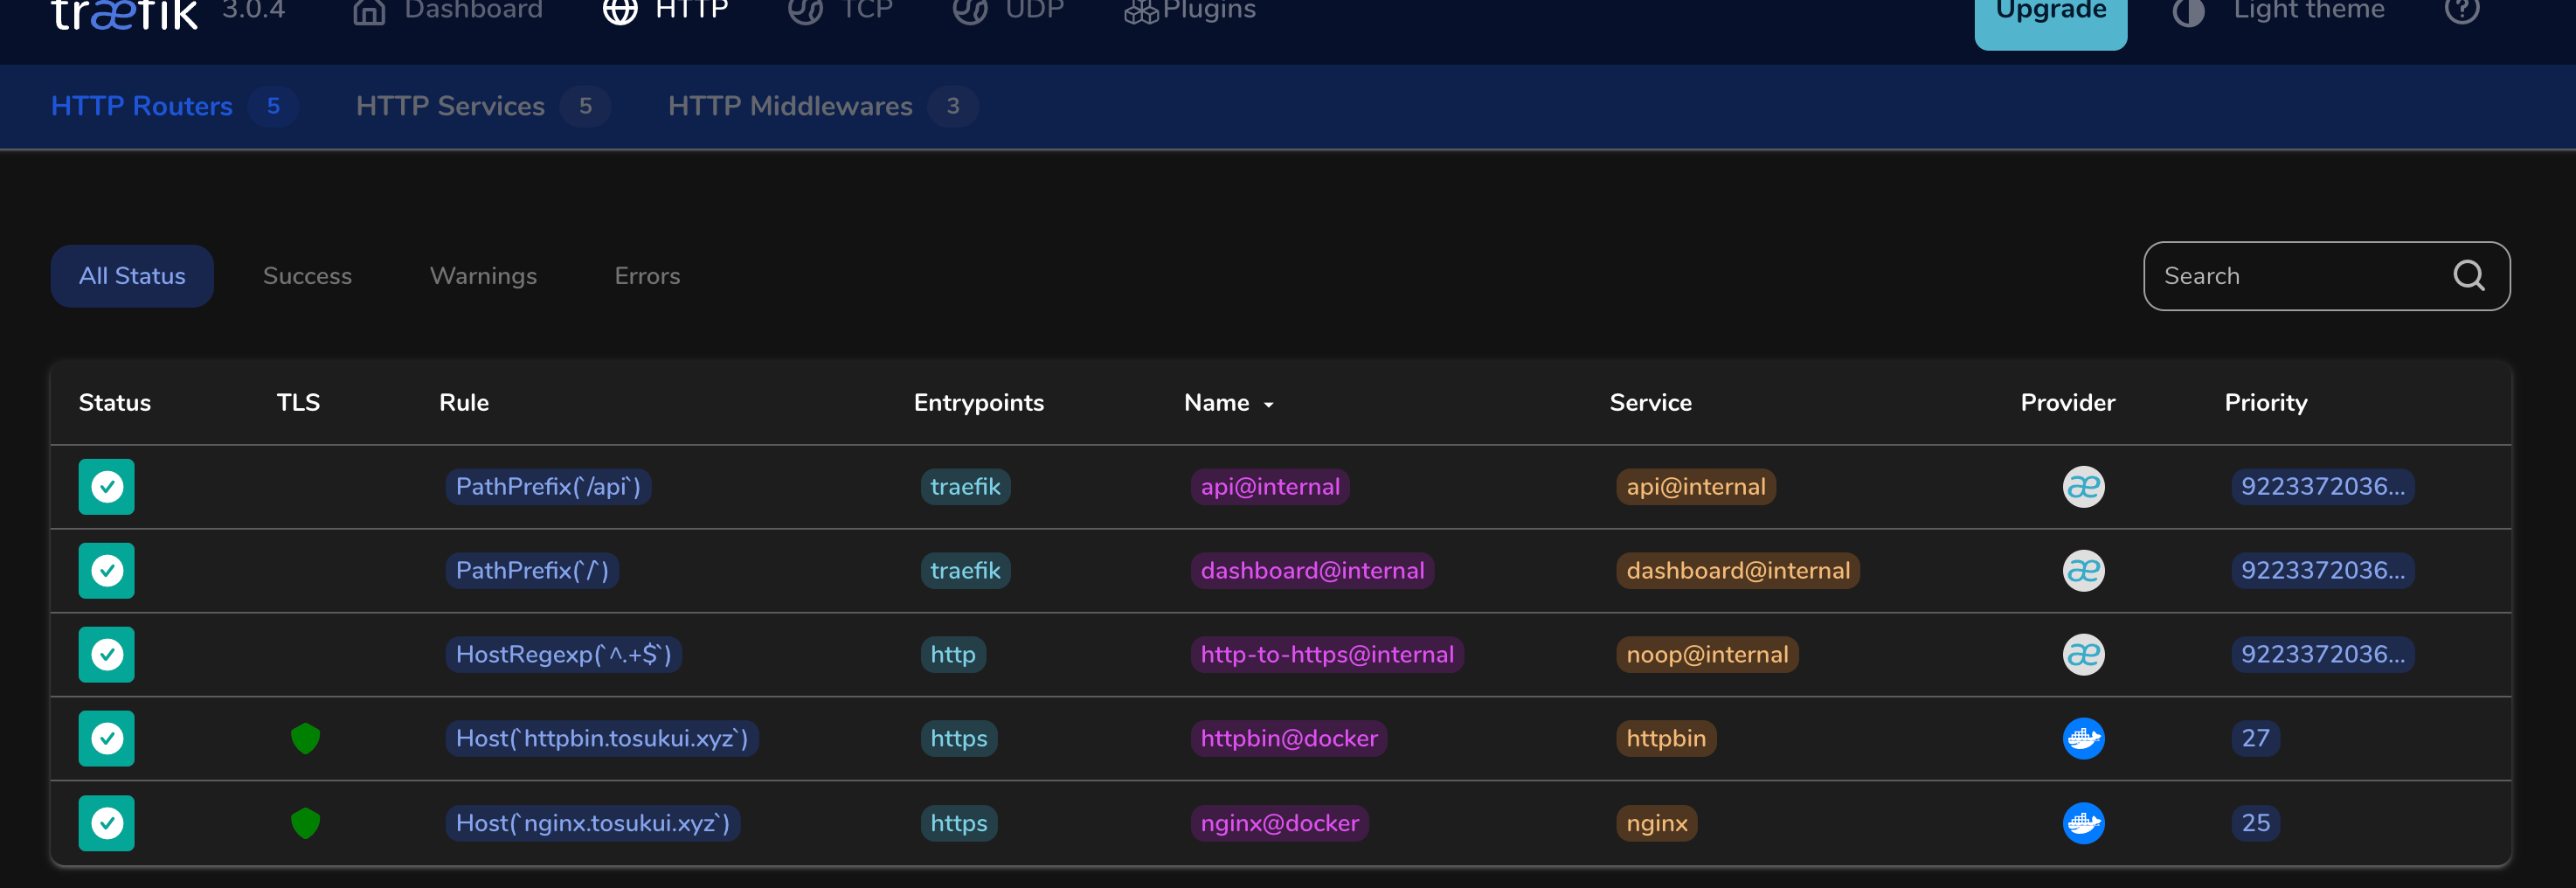Click router name httpbin@docker

[x=1289, y=739]
